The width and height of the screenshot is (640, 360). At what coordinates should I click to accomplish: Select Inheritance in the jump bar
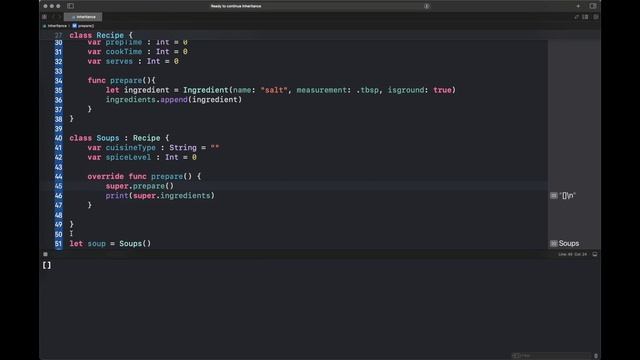(55, 26)
